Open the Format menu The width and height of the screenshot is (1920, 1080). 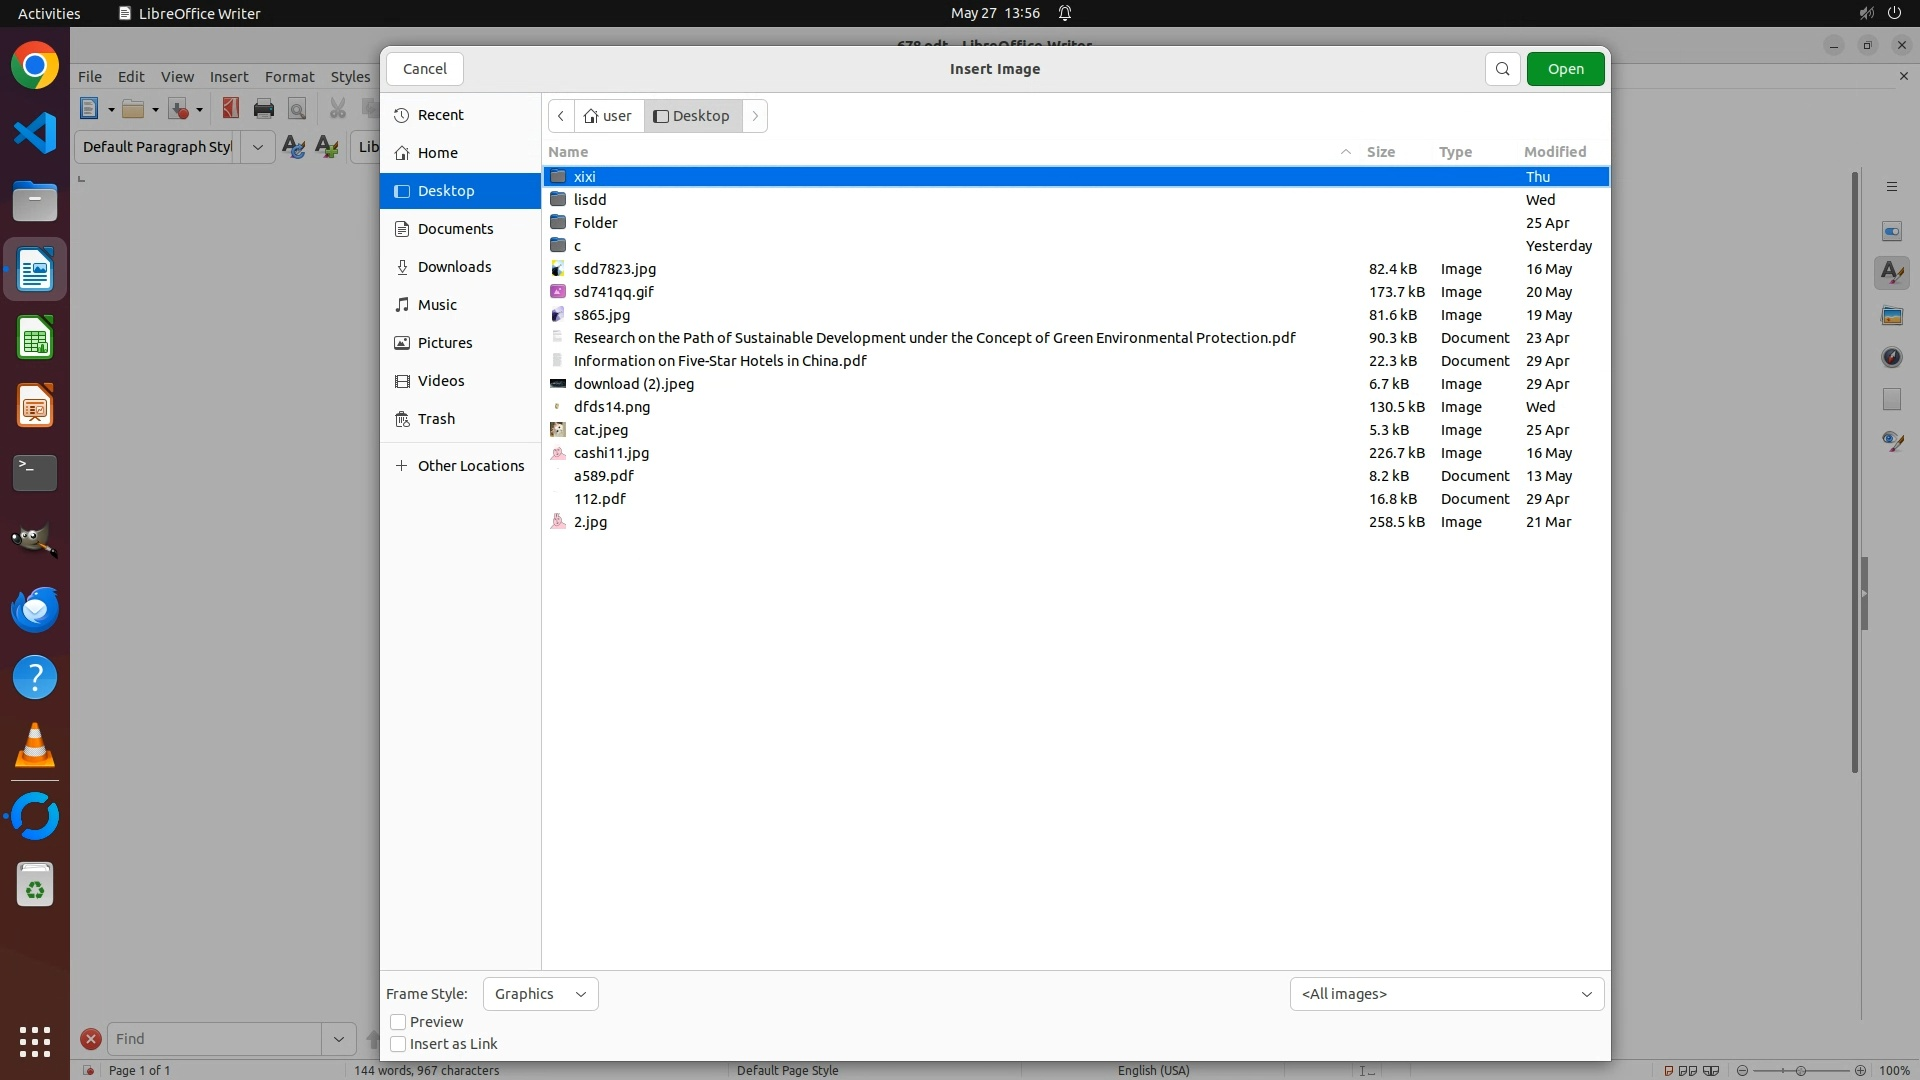pyautogui.click(x=289, y=77)
